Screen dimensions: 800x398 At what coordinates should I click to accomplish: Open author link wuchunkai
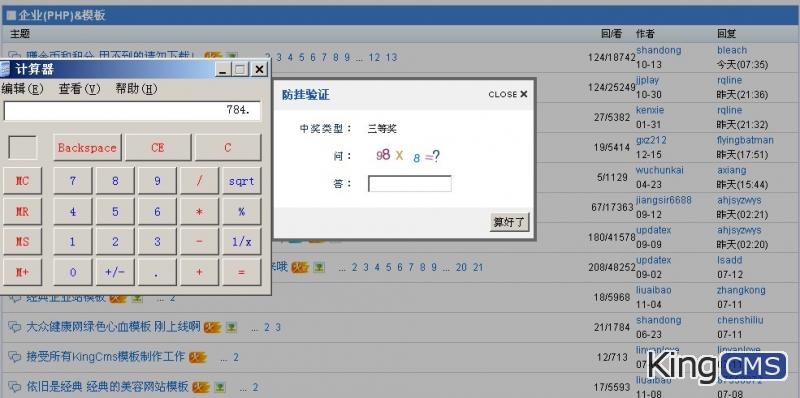click(660, 170)
